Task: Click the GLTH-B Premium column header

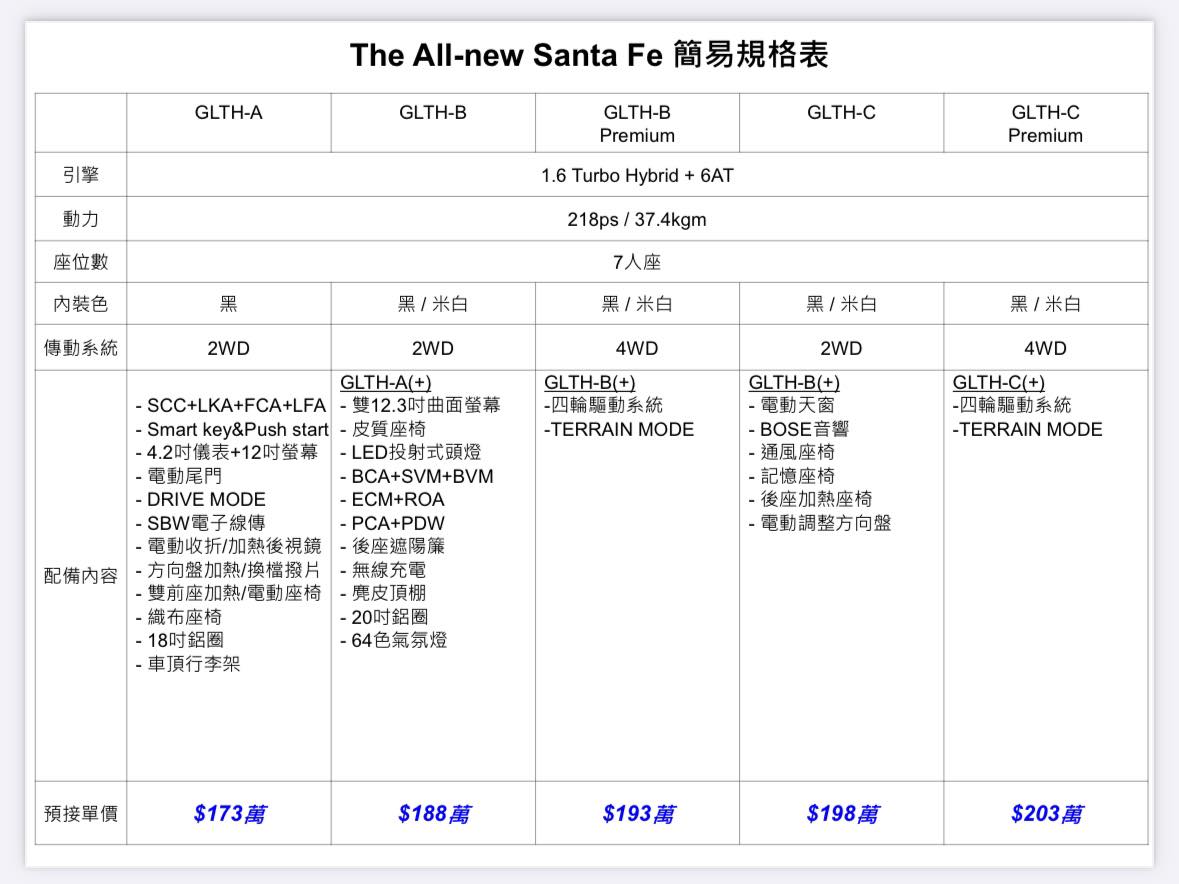Action: coord(637,124)
